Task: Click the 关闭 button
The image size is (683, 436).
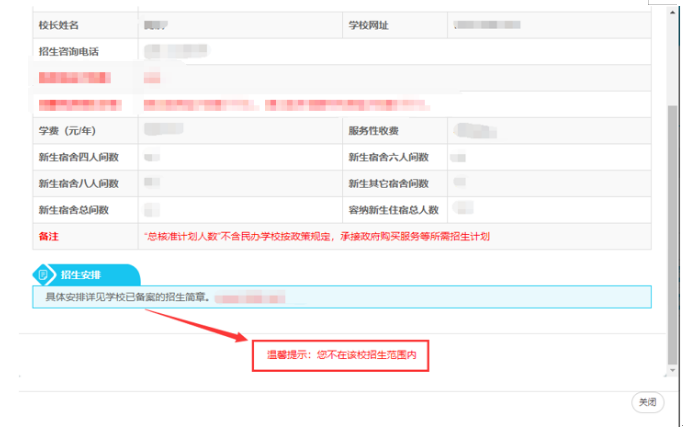Action: [647, 402]
